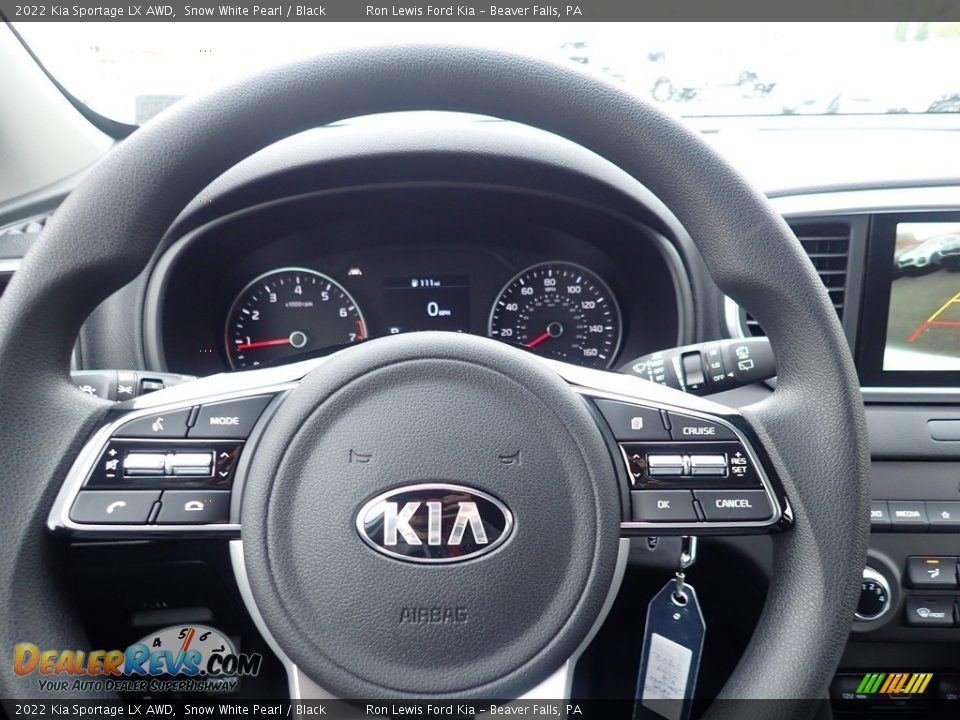Tap the mute speaker icon below volume plus
This screenshot has height=720, width=960.
(112, 462)
